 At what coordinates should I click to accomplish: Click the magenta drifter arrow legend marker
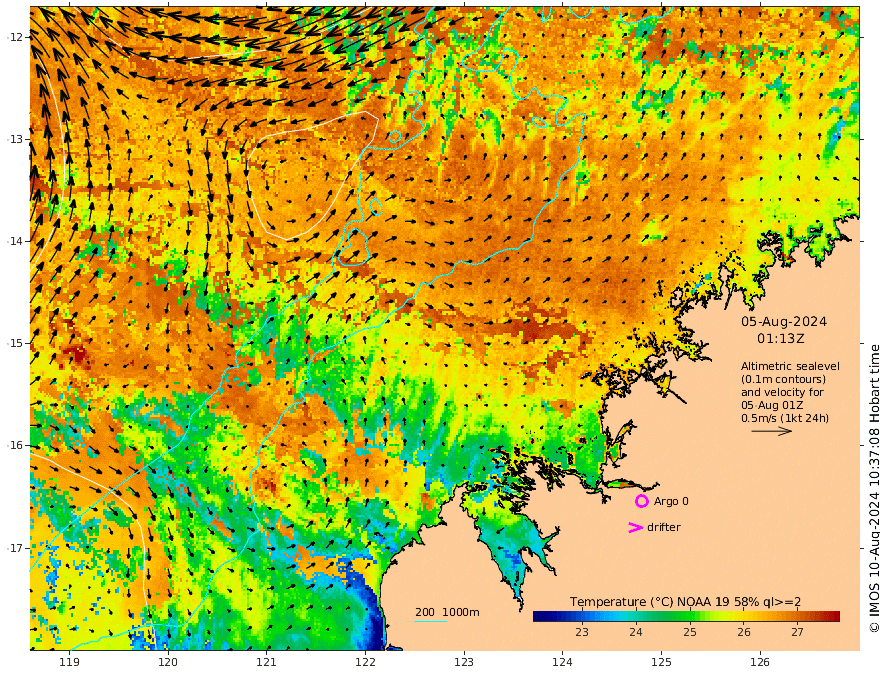(x=635, y=527)
